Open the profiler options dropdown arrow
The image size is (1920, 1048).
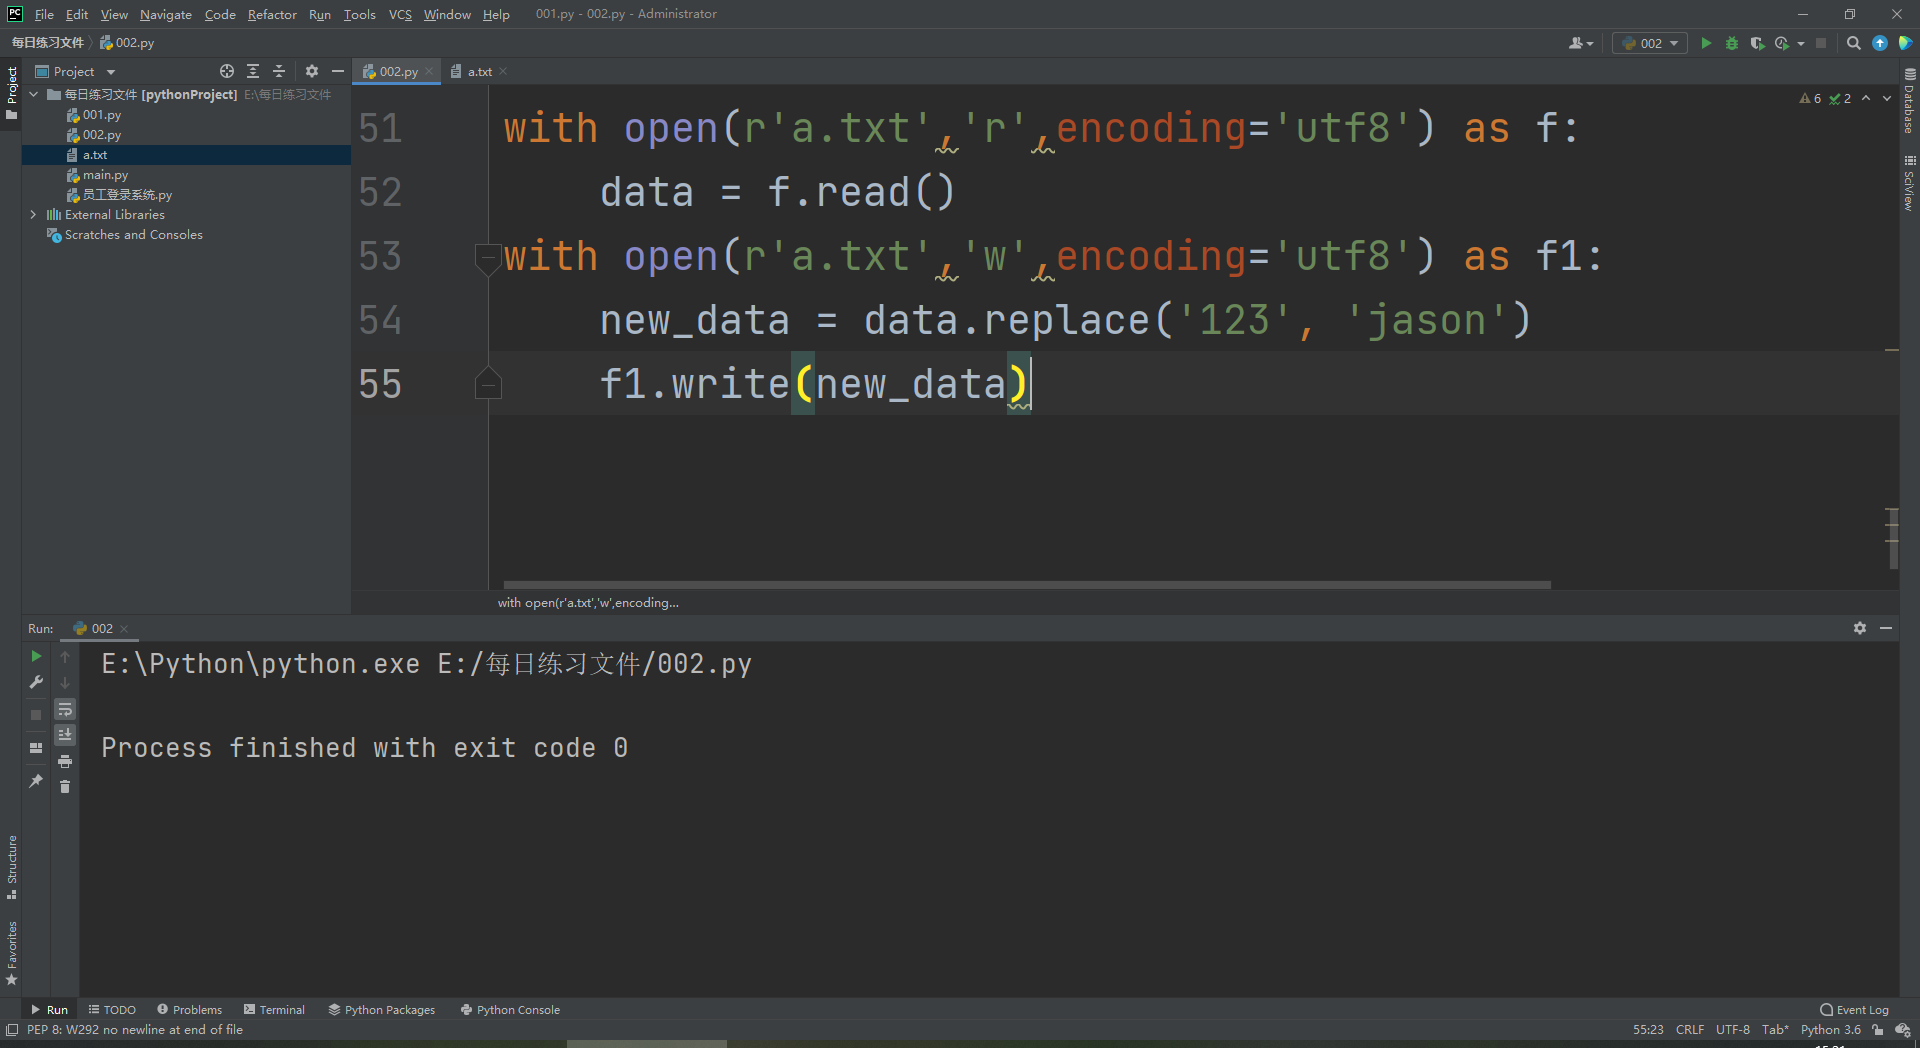pos(1801,43)
